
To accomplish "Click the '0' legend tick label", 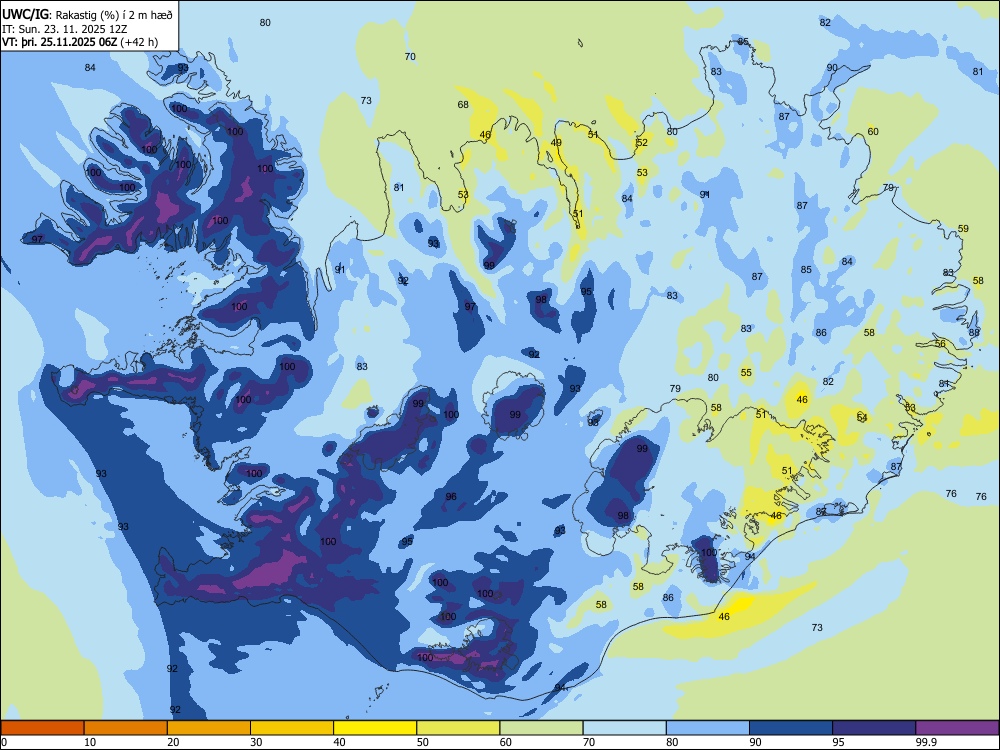I will (4, 742).
